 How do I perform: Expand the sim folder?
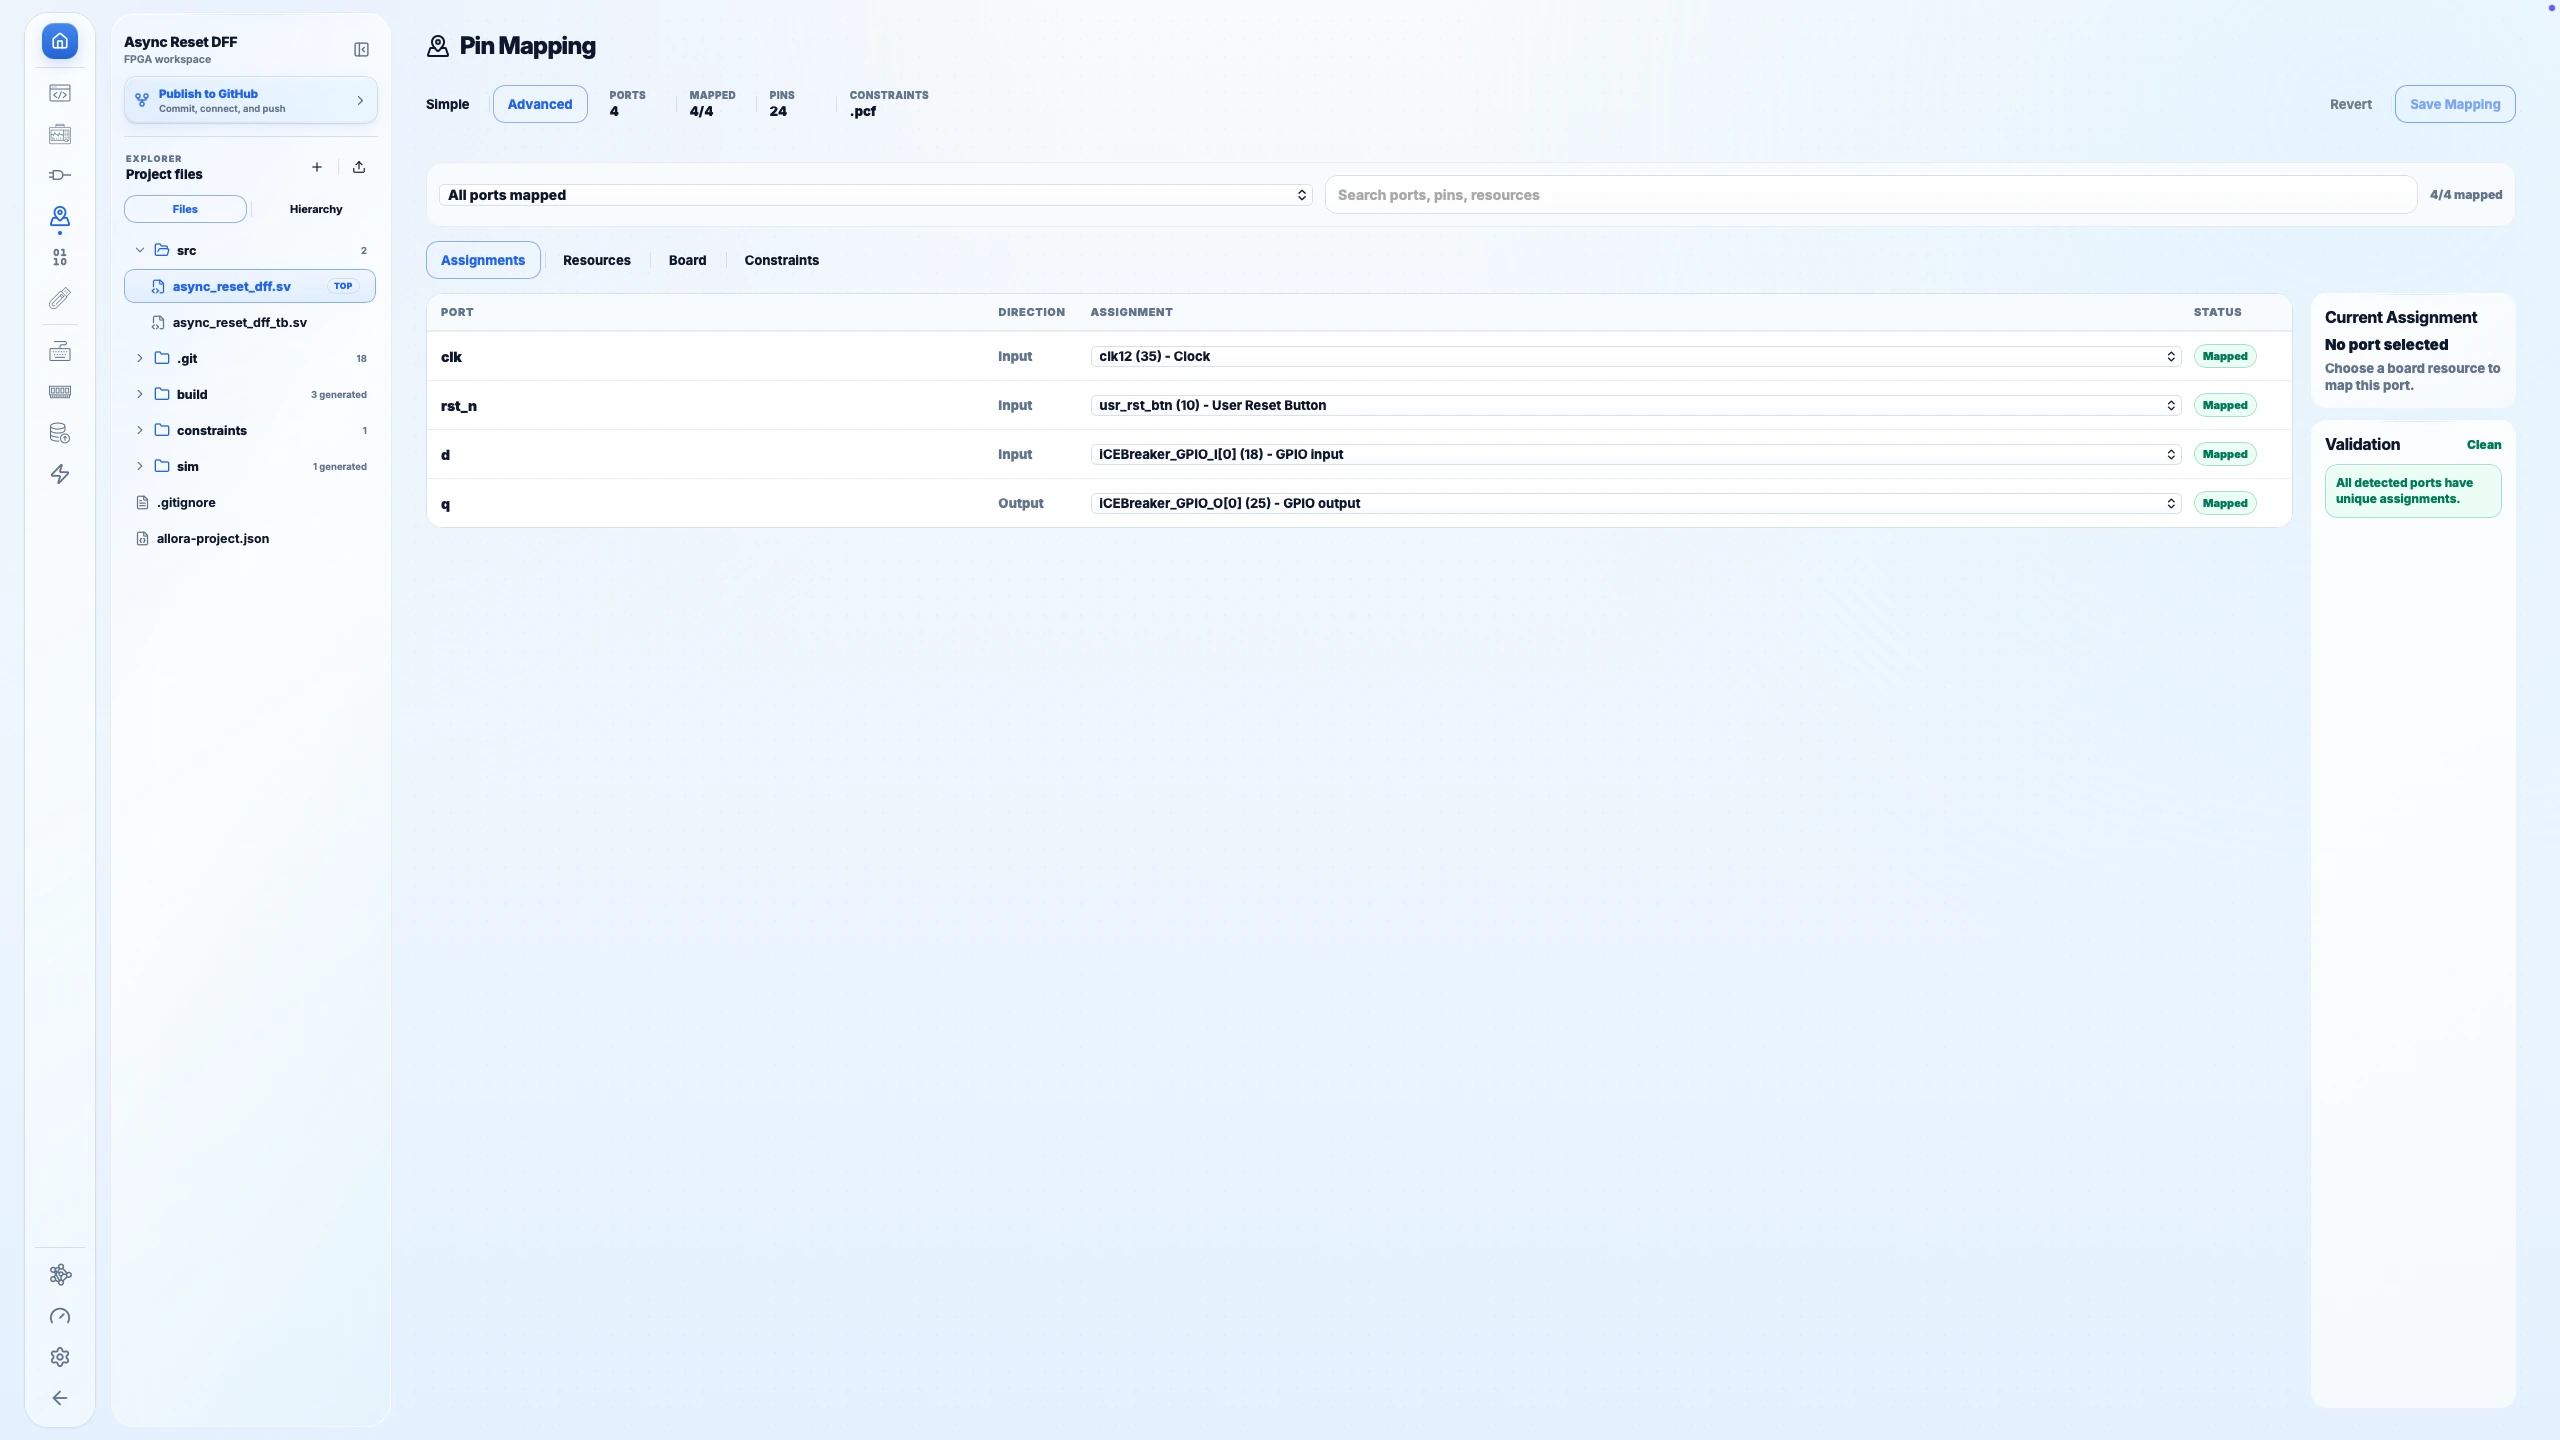click(250, 466)
